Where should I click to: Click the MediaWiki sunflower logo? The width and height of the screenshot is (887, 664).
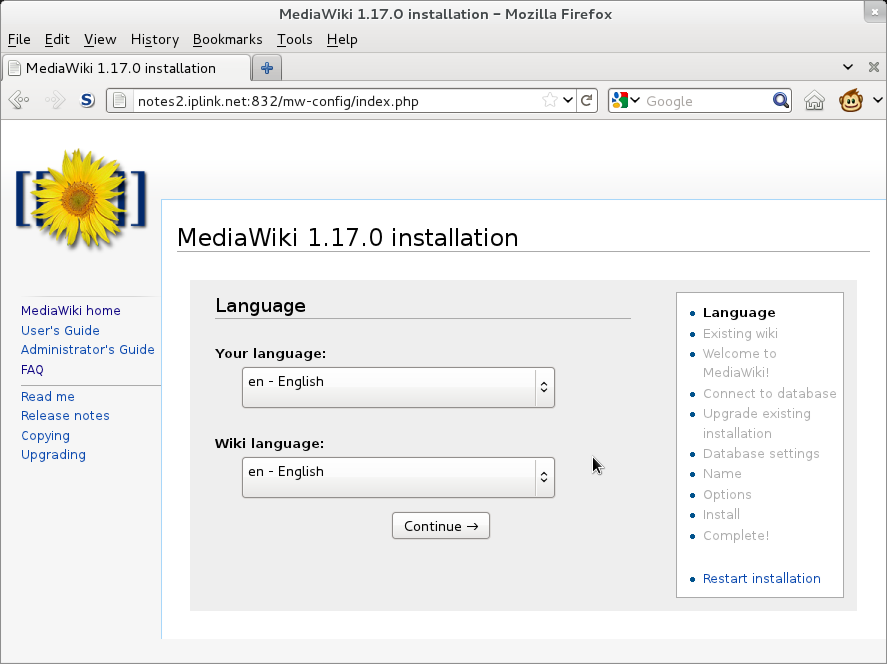pos(80,199)
